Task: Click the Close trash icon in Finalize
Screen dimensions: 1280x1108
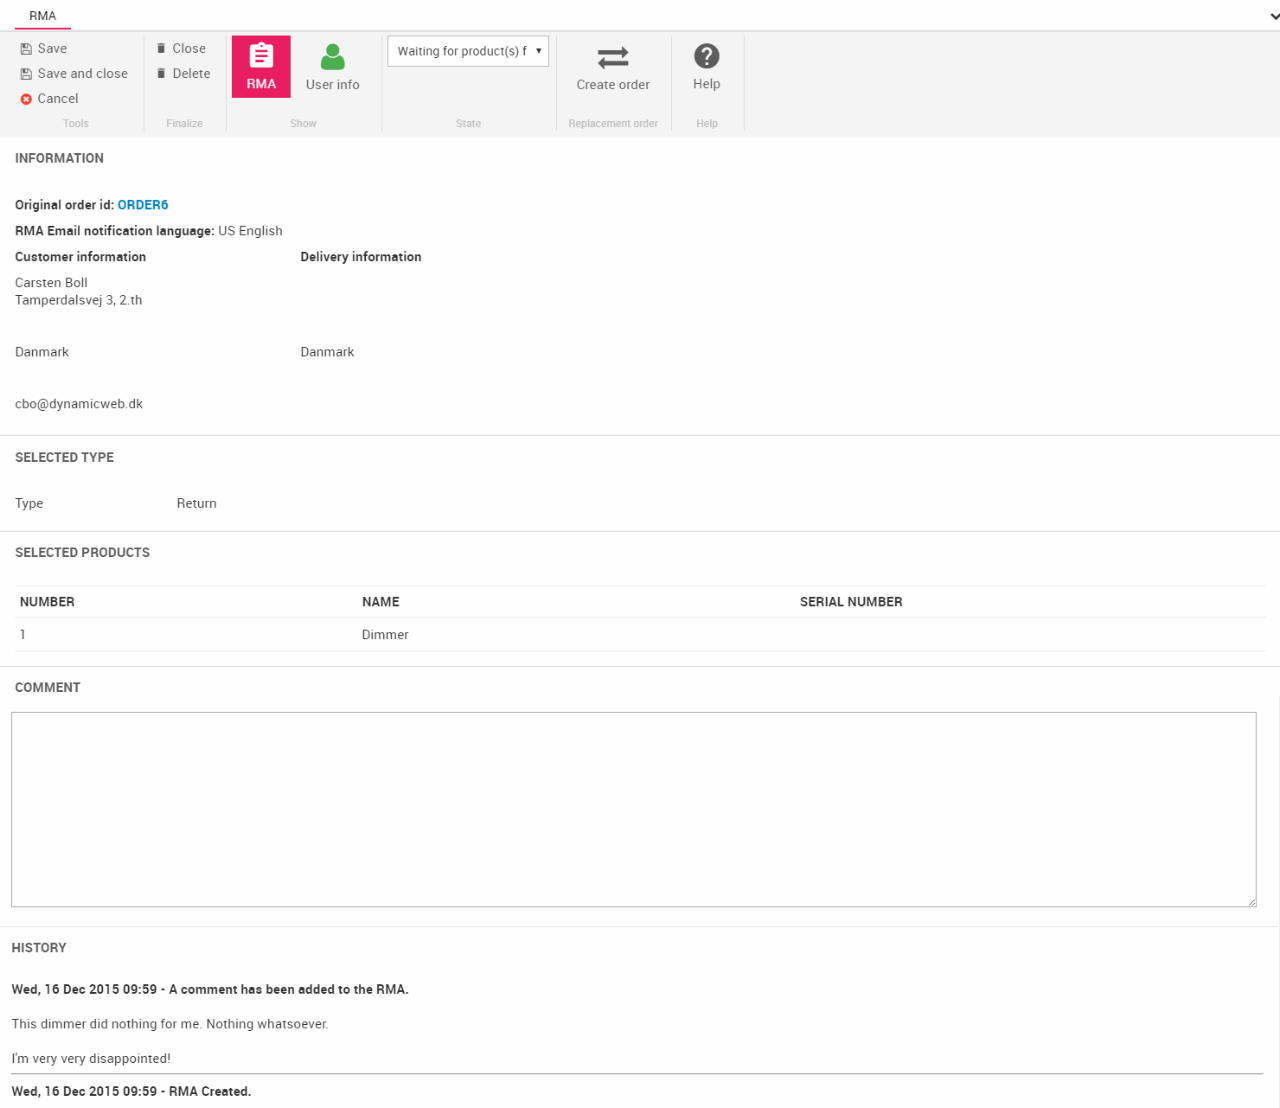Action: [x=161, y=49]
